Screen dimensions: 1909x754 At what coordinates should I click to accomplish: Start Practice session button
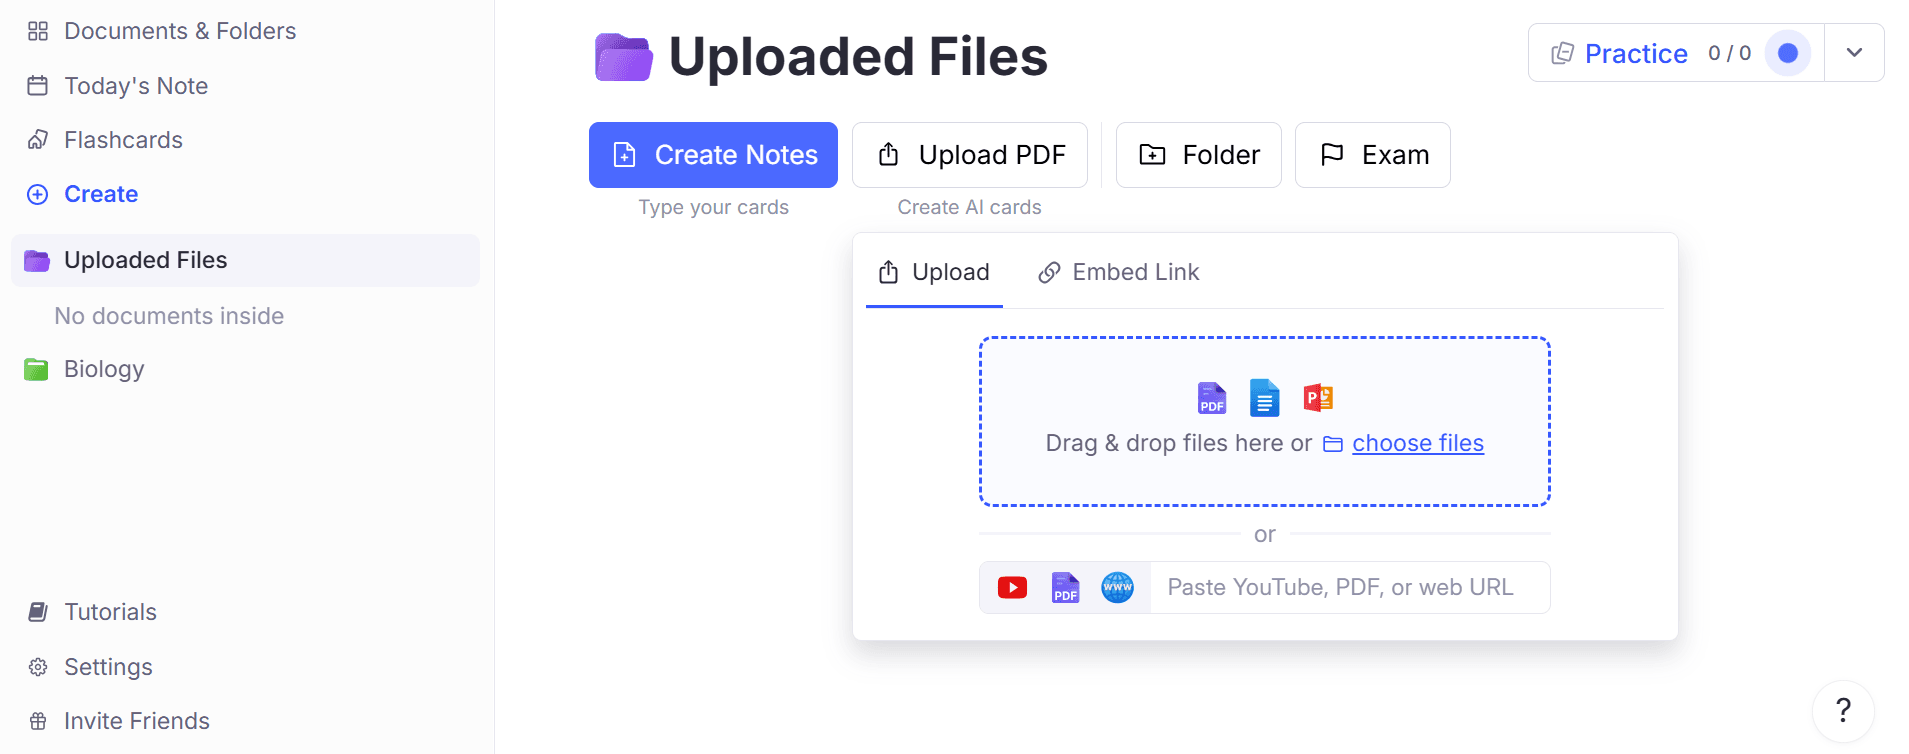tap(1676, 53)
